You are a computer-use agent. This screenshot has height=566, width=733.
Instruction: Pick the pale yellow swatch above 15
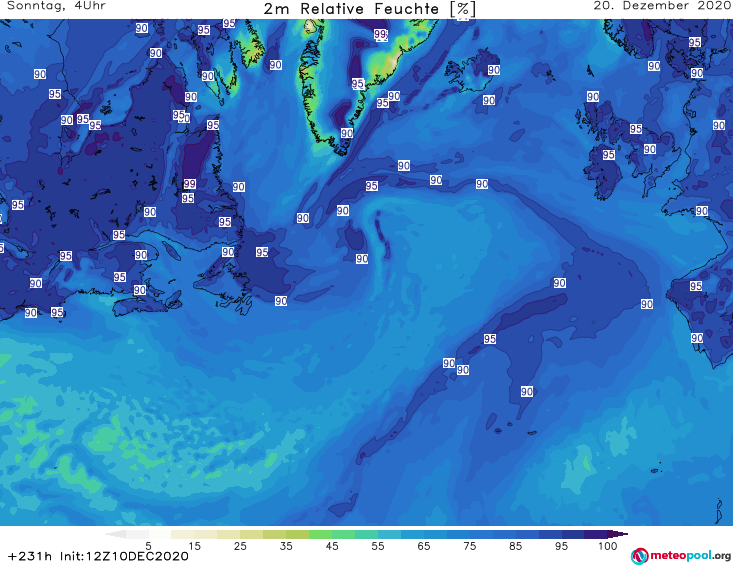pyautogui.click(x=183, y=534)
